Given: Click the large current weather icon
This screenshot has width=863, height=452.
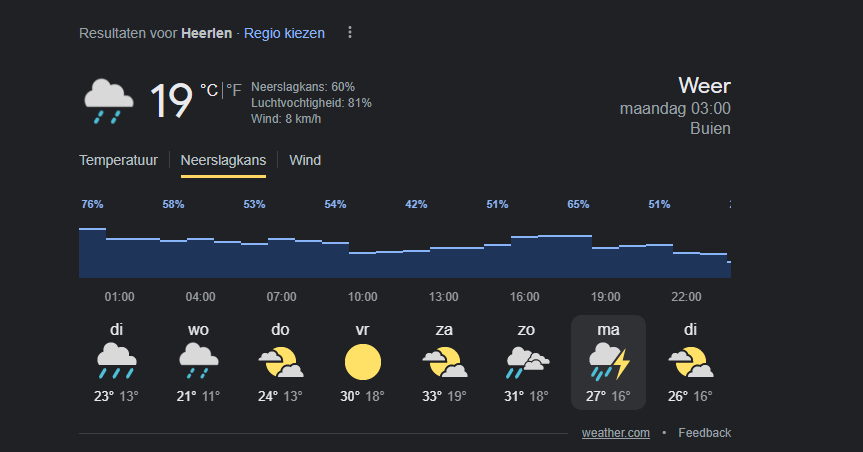Looking at the screenshot, I should tap(109, 101).
